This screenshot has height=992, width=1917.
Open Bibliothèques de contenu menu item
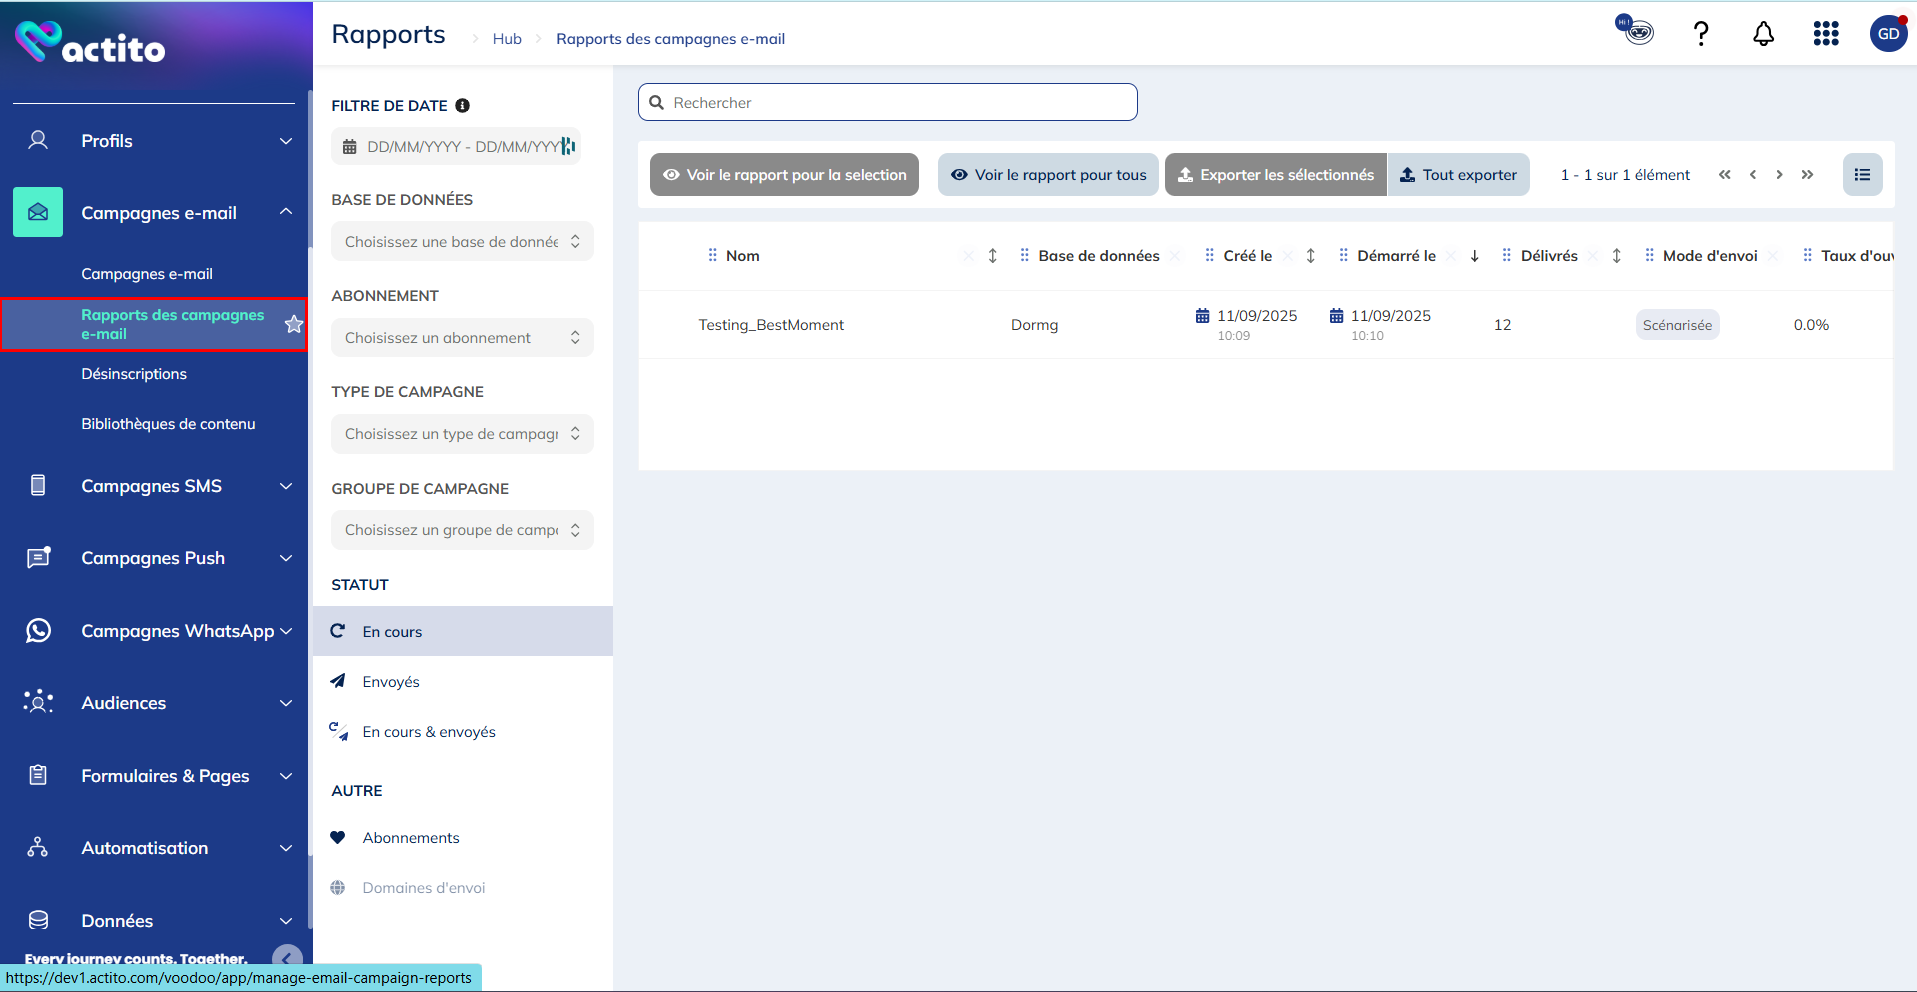[168, 424]
